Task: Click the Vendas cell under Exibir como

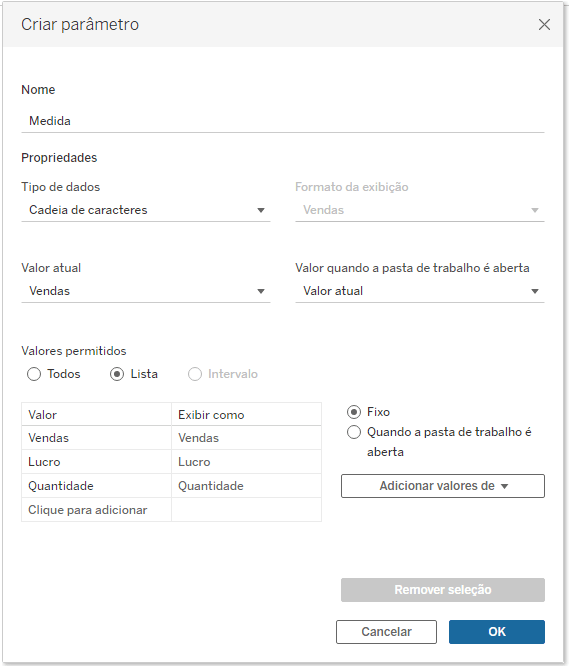Action: tap(246, 438)
